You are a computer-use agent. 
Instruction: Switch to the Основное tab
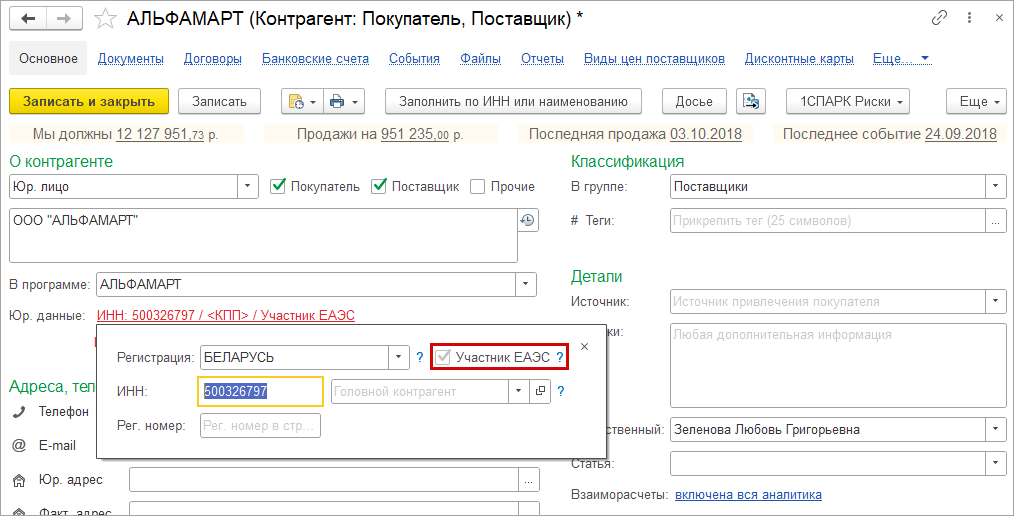48,59
